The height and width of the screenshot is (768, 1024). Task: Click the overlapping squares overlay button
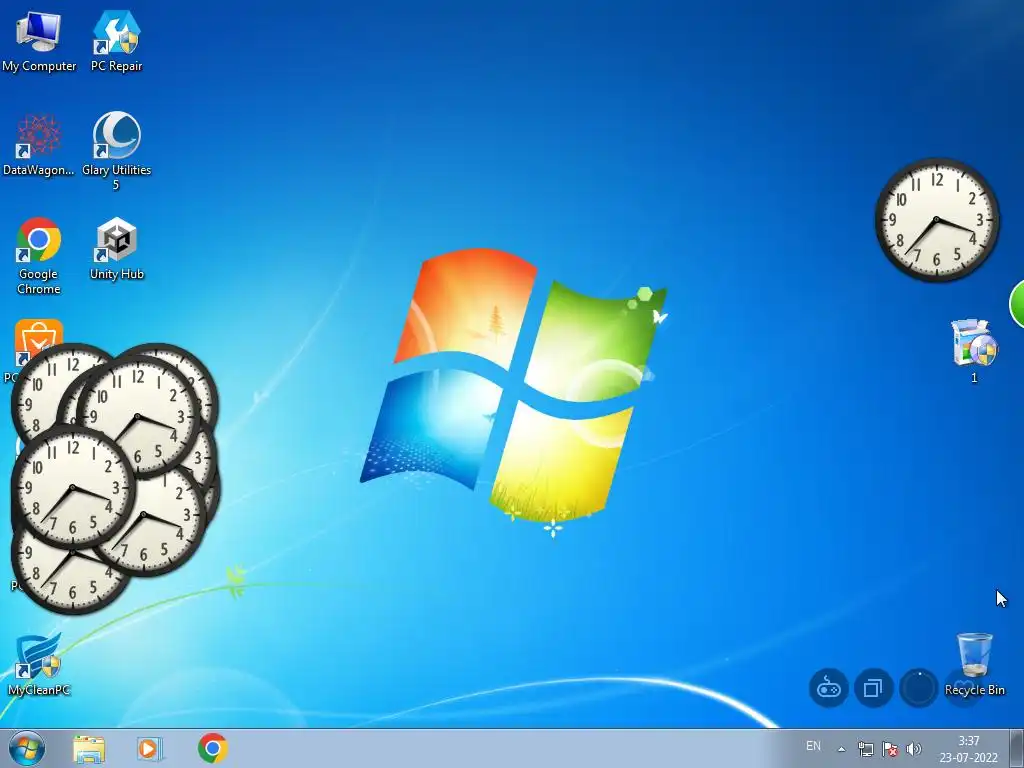pos(873,688)
